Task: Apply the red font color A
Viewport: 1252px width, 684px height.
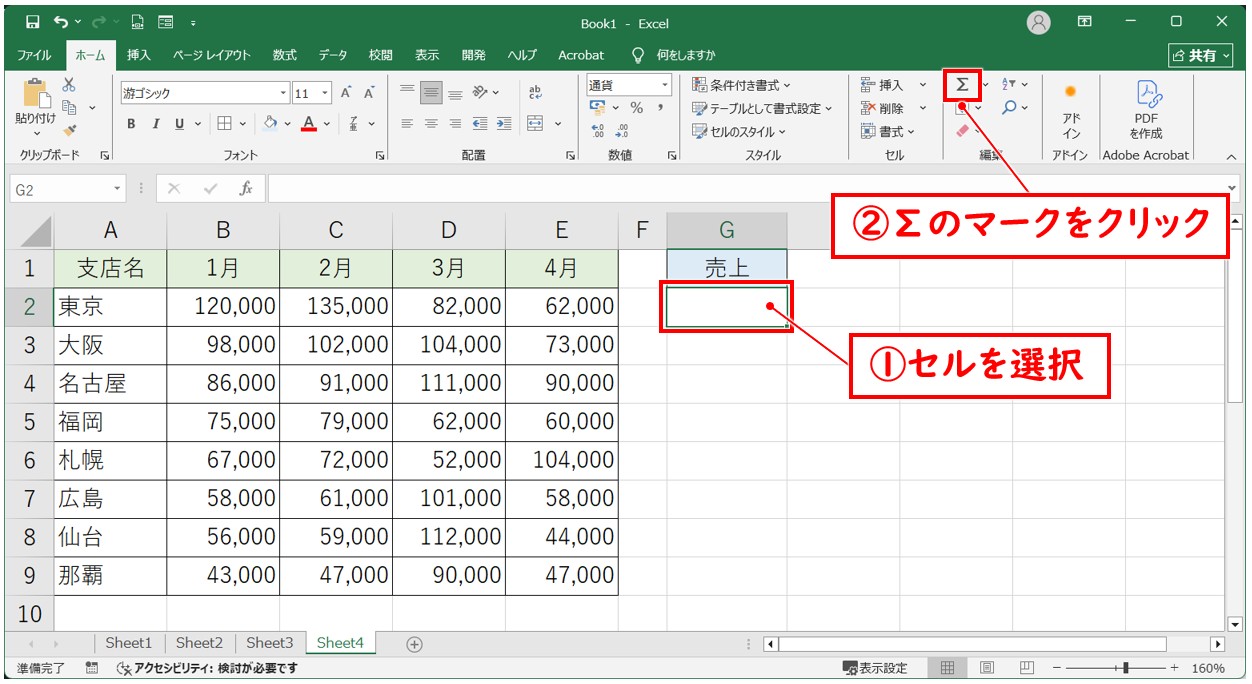Action: coord(309,124)
